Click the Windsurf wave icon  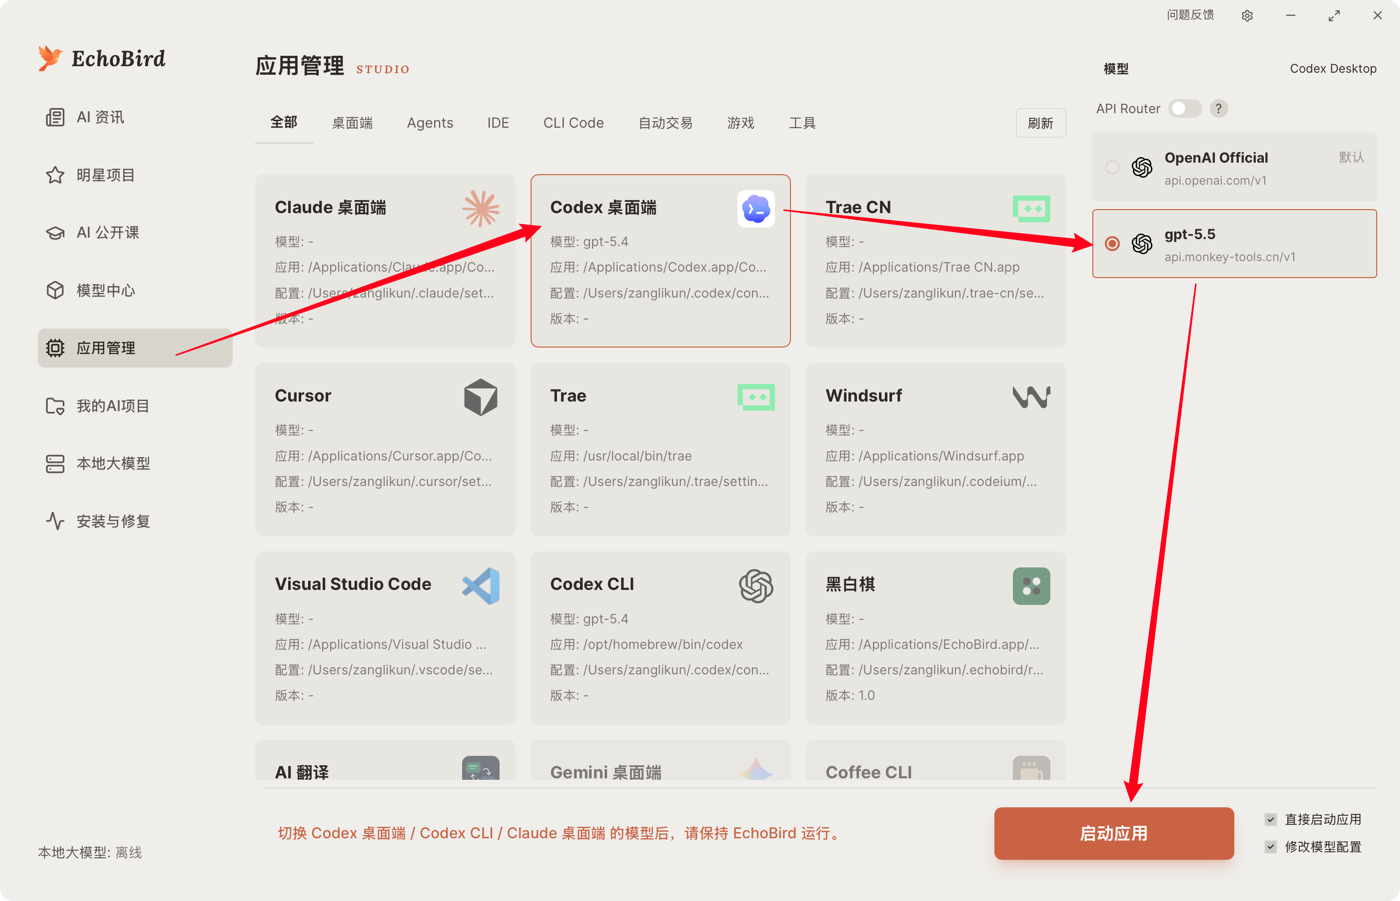1031,397
